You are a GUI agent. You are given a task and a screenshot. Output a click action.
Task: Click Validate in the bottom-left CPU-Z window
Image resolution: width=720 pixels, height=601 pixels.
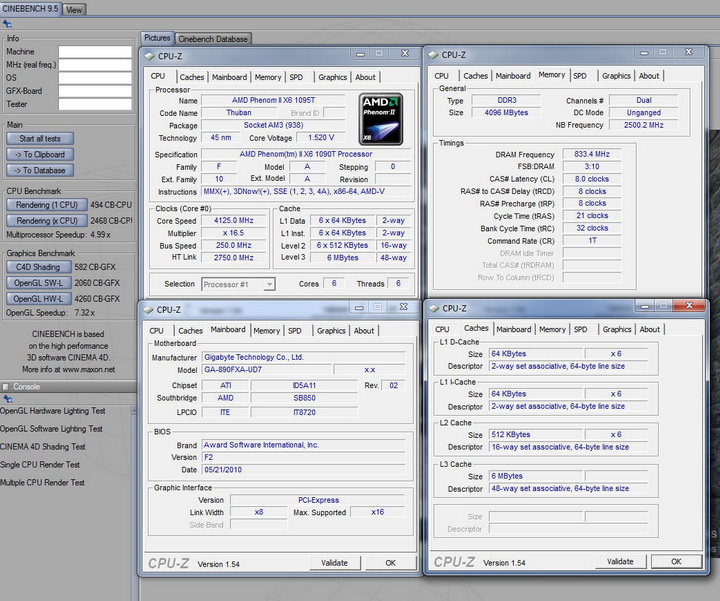click(334, 563)
